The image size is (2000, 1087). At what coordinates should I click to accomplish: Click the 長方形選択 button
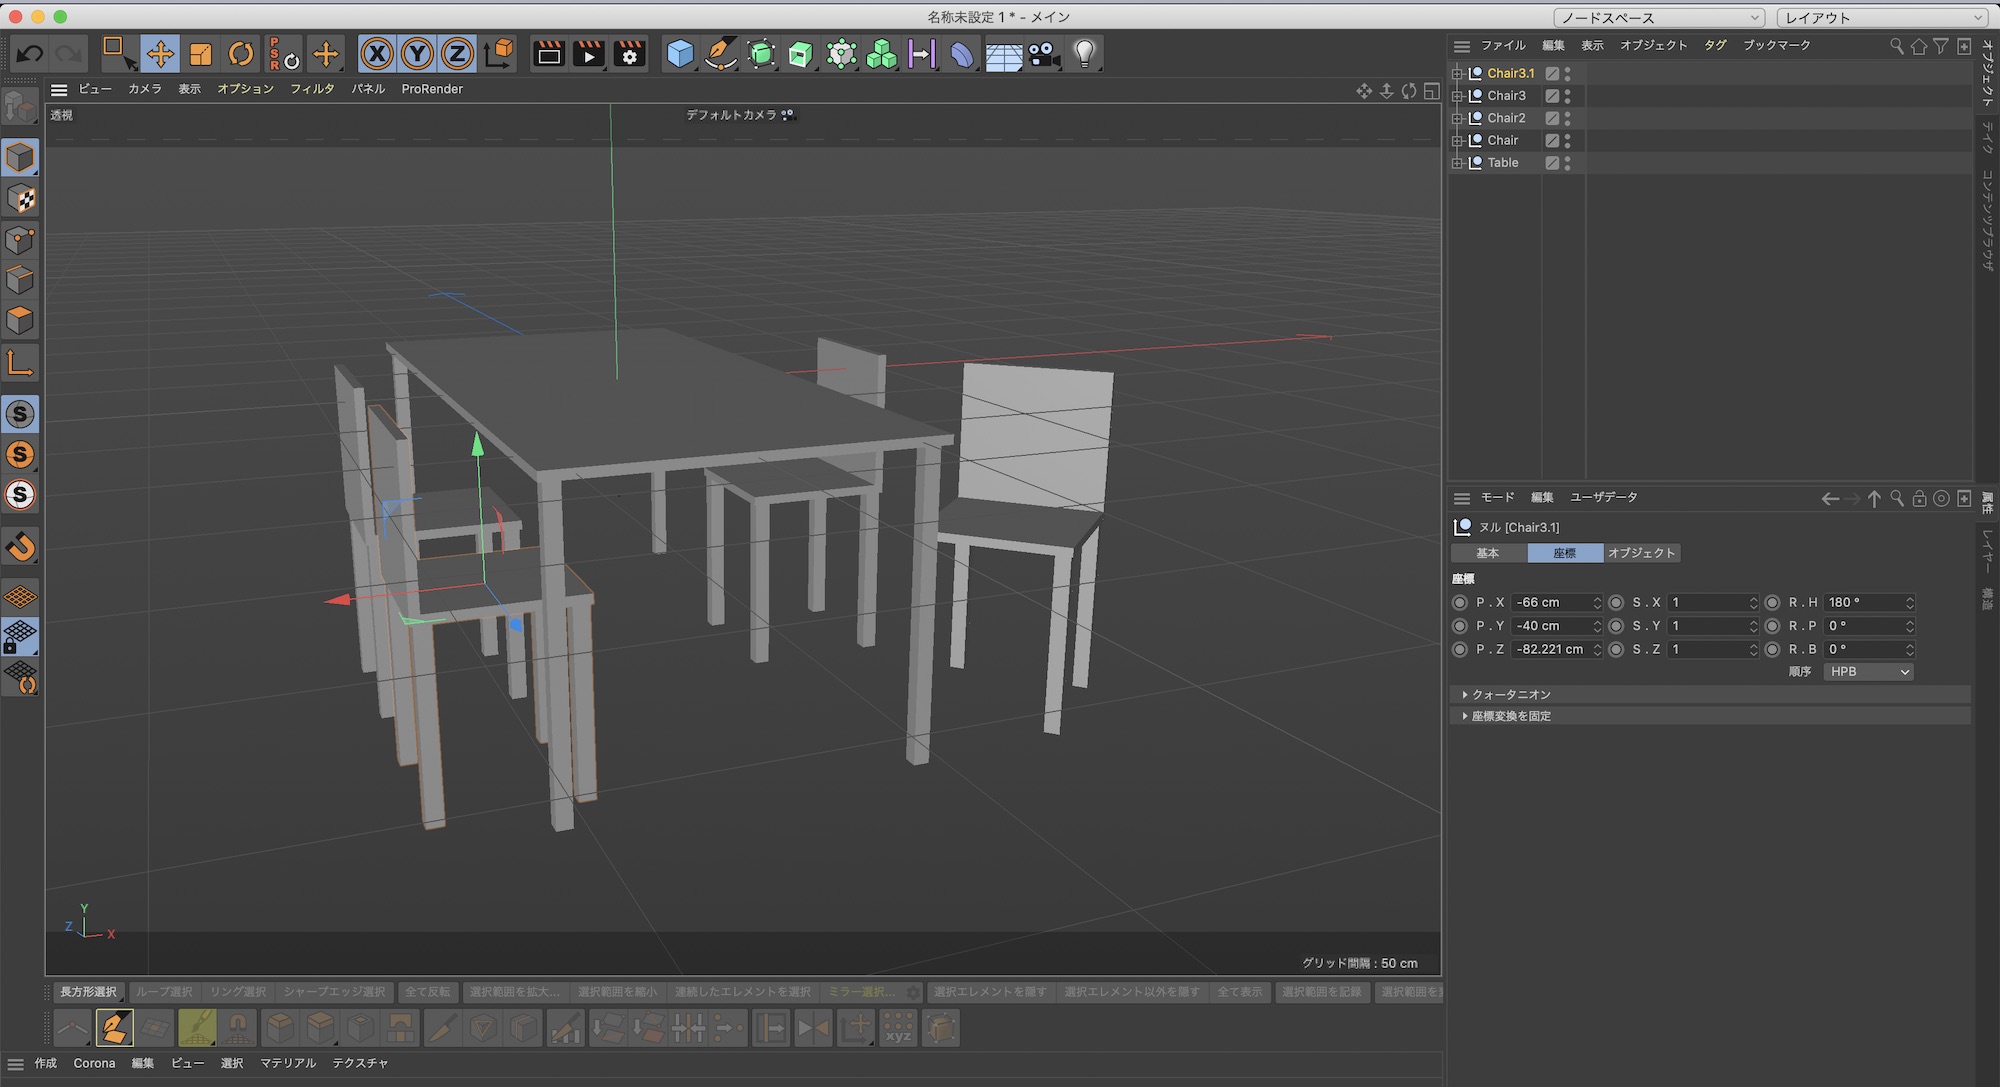click(x=89, y=992)
